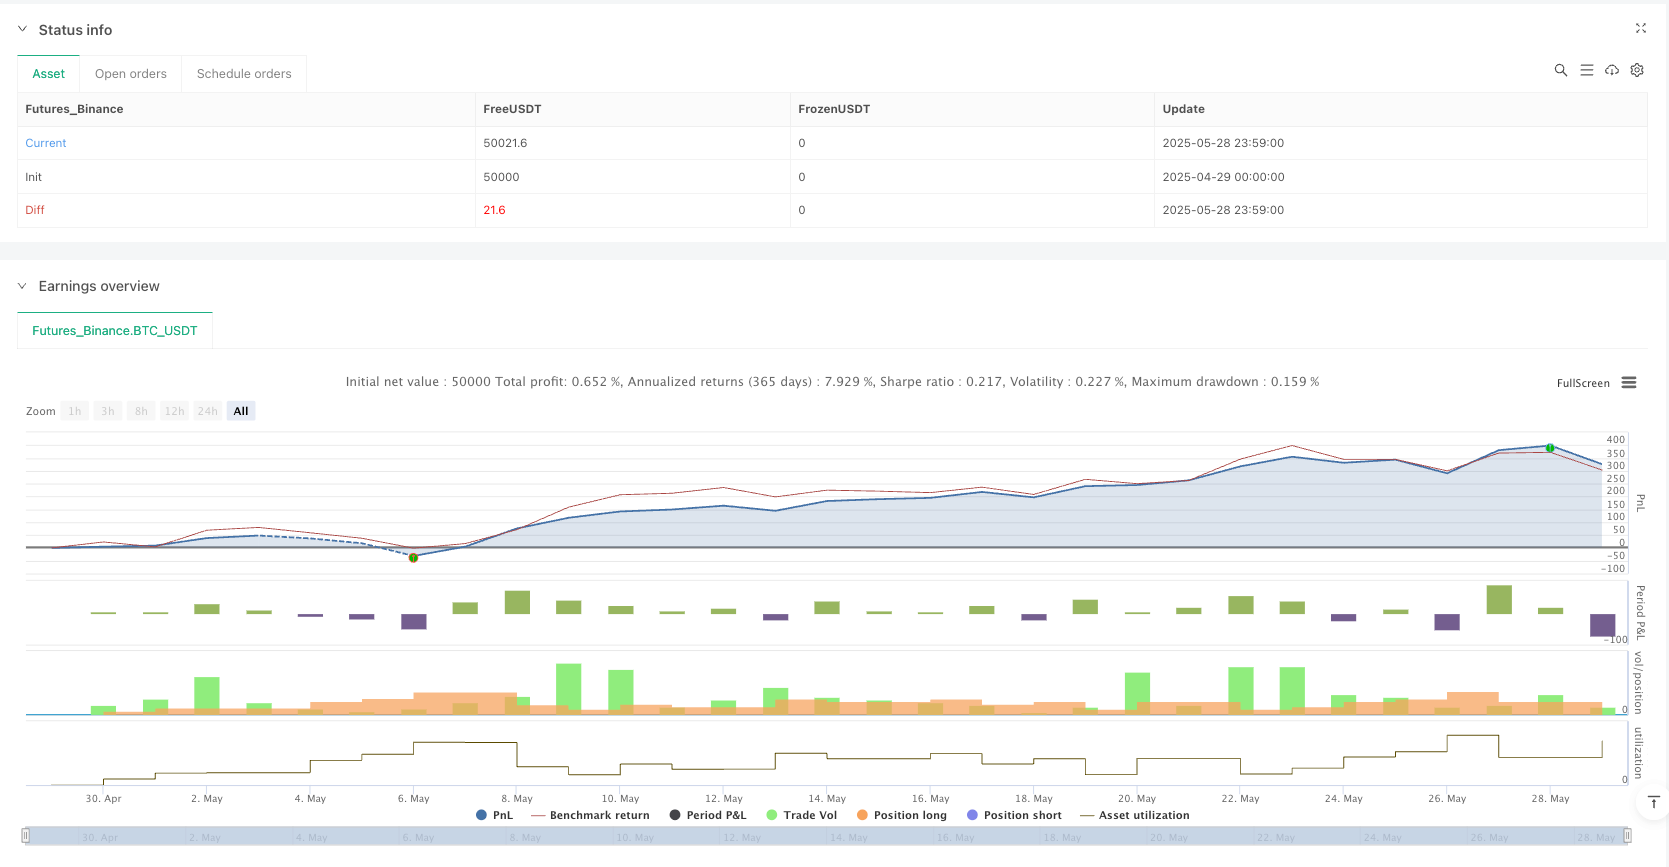Open the list view menu icon
Image resolution: width=1669 pixels, height=867 pixels.
click(1586, 70)
